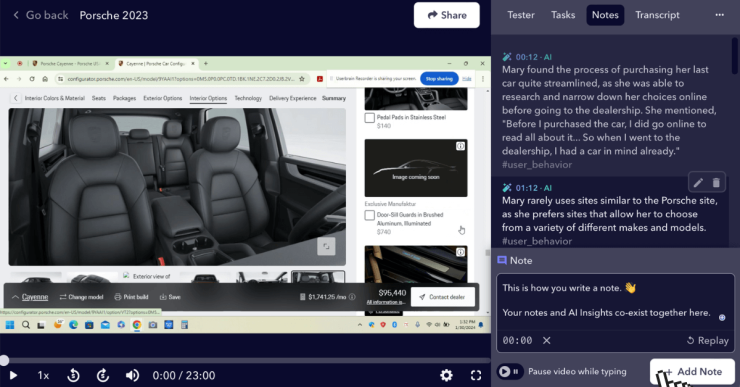Open the Transcript tab

(657, 15)
